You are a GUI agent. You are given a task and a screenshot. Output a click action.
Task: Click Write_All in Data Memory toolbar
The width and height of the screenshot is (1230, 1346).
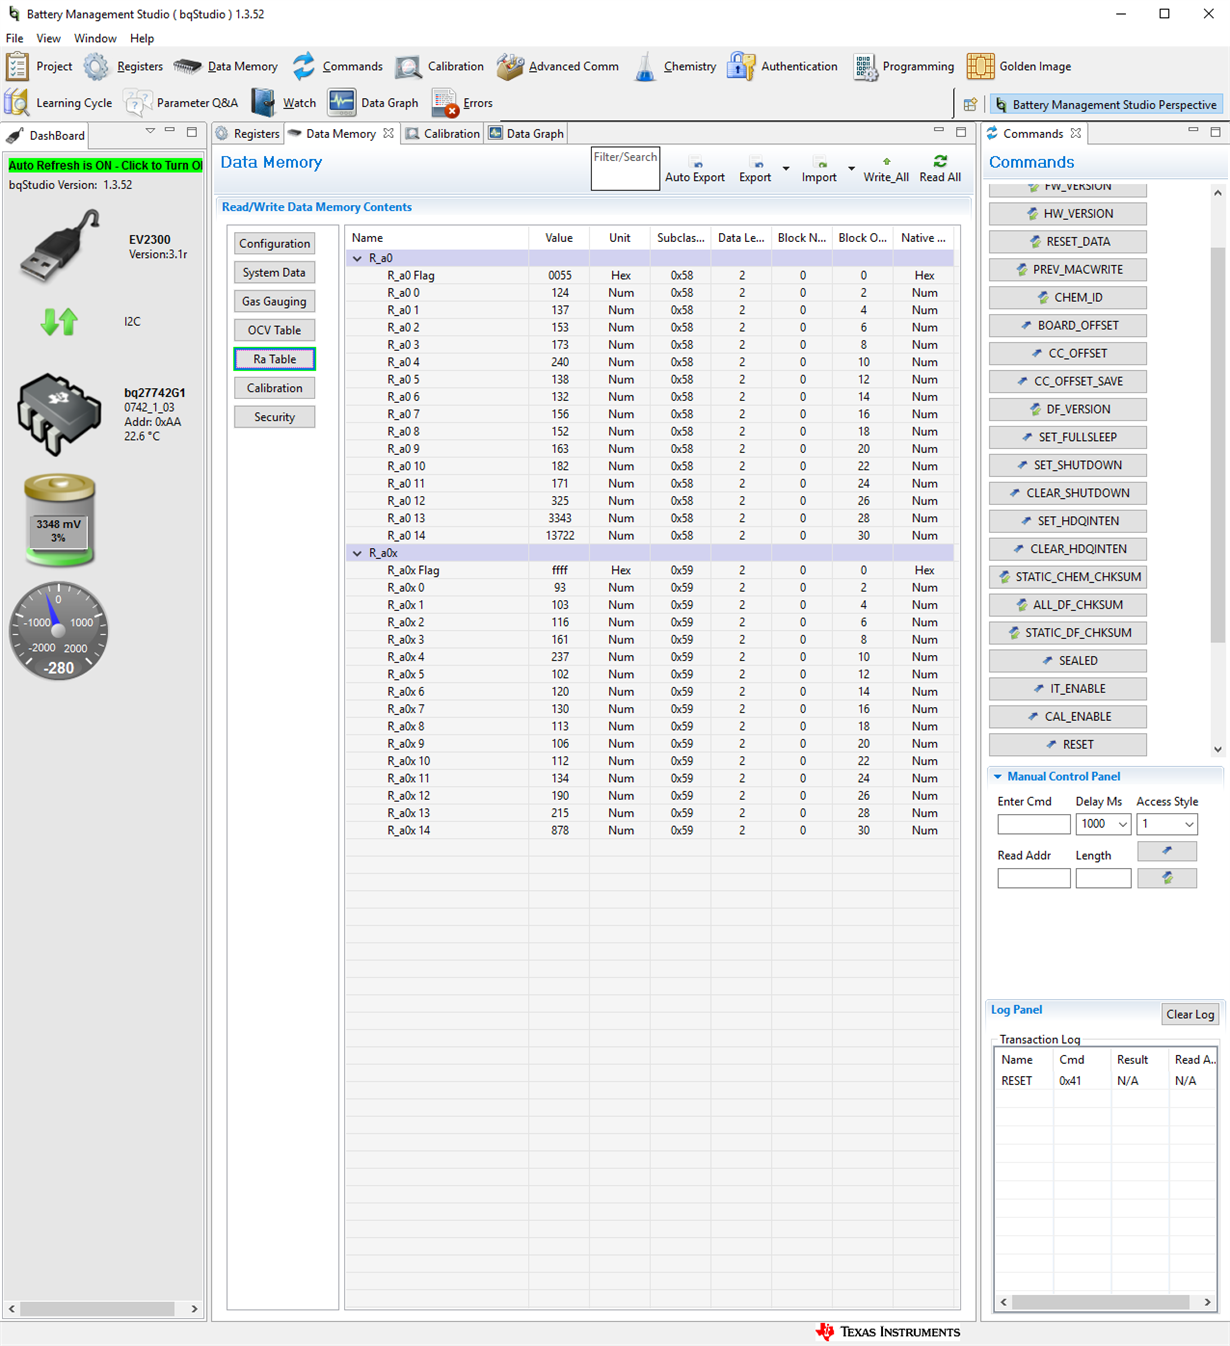click(x=886, y=169)
